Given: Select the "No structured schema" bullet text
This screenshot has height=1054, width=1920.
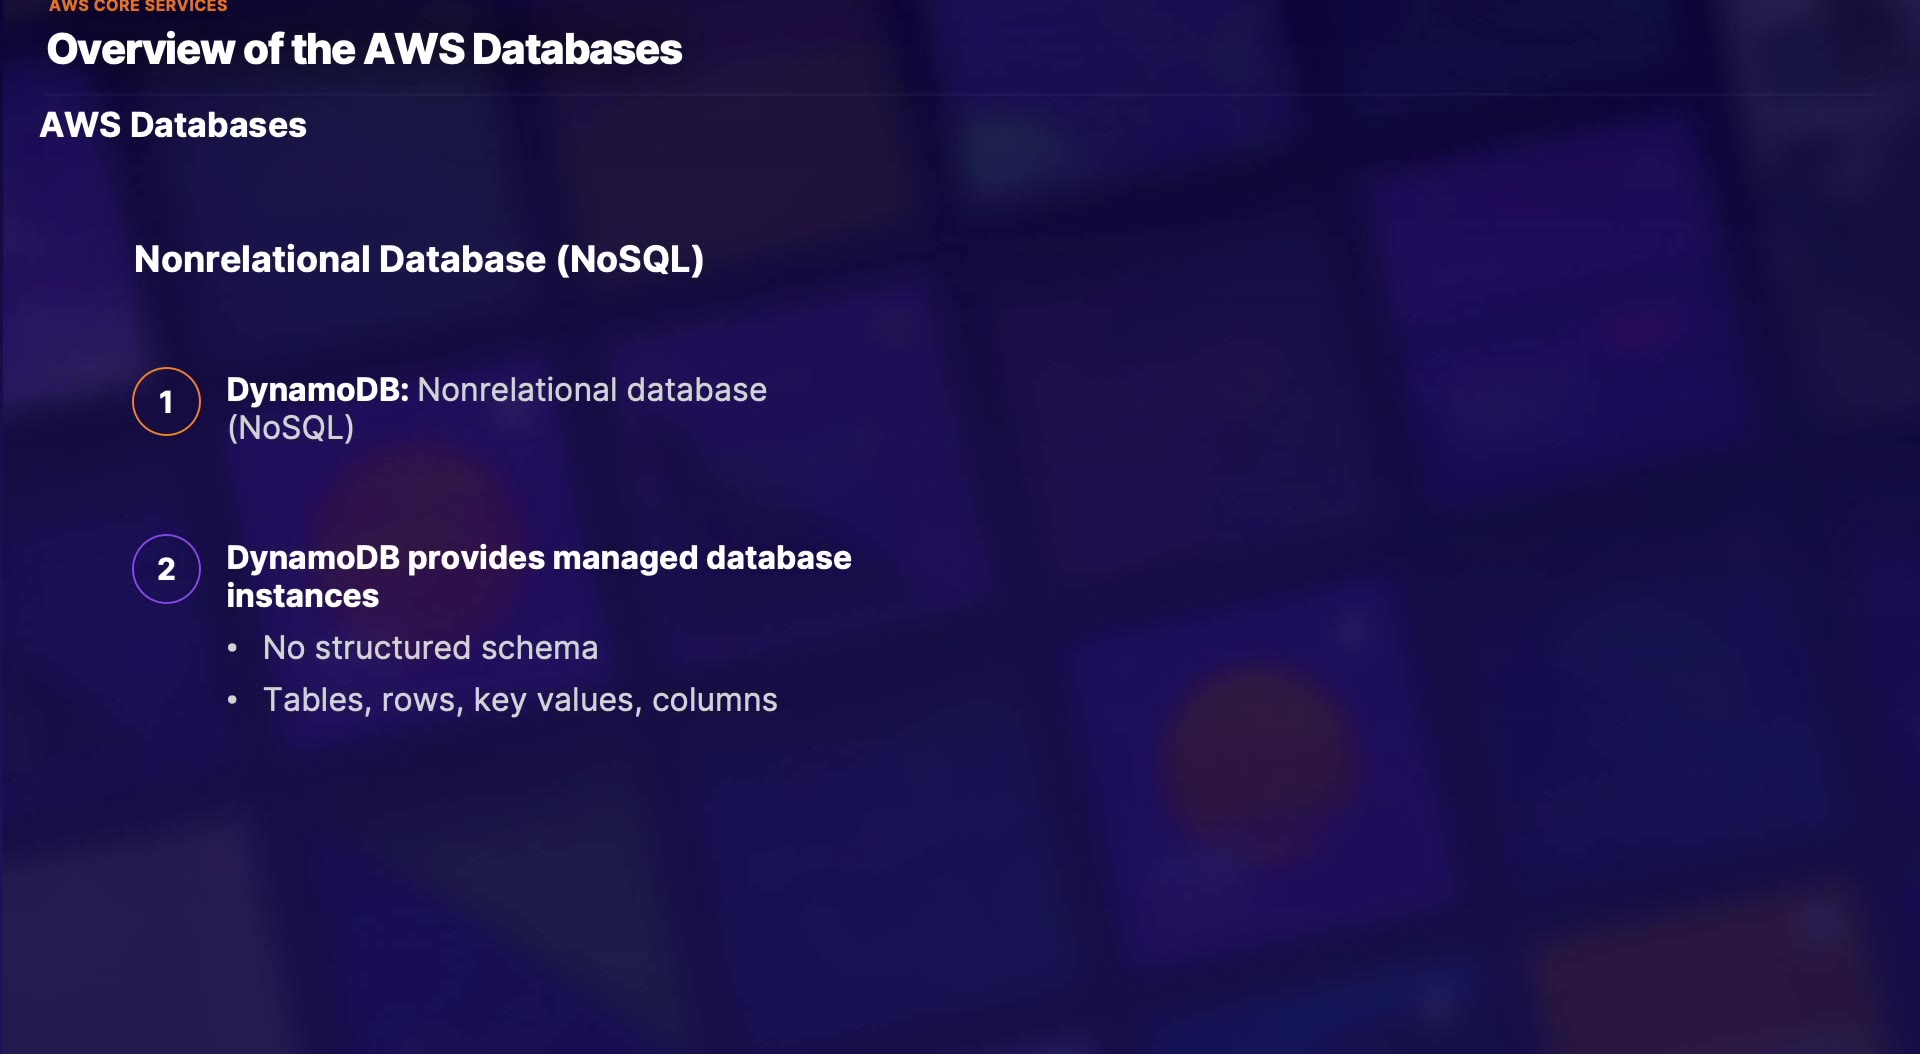Looking at the screenshot, I should [x=430, y=648].
